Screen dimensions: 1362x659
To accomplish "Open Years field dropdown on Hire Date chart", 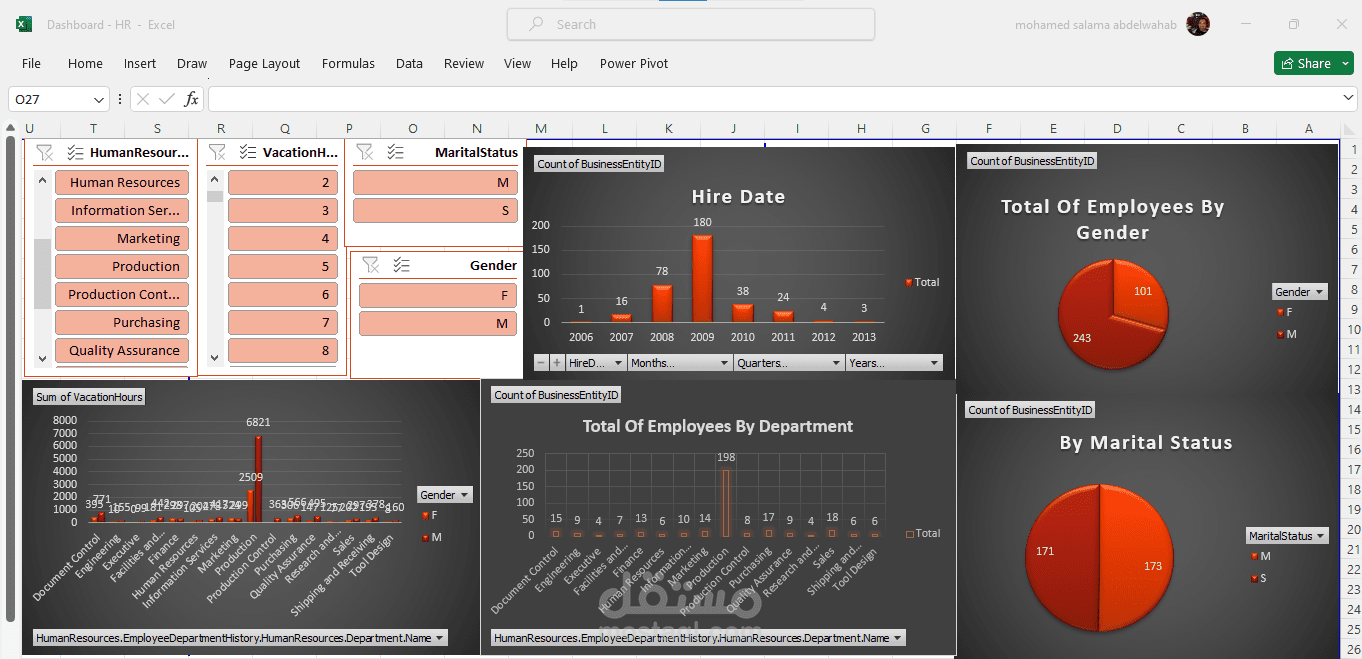I will [x=894, y=363].
